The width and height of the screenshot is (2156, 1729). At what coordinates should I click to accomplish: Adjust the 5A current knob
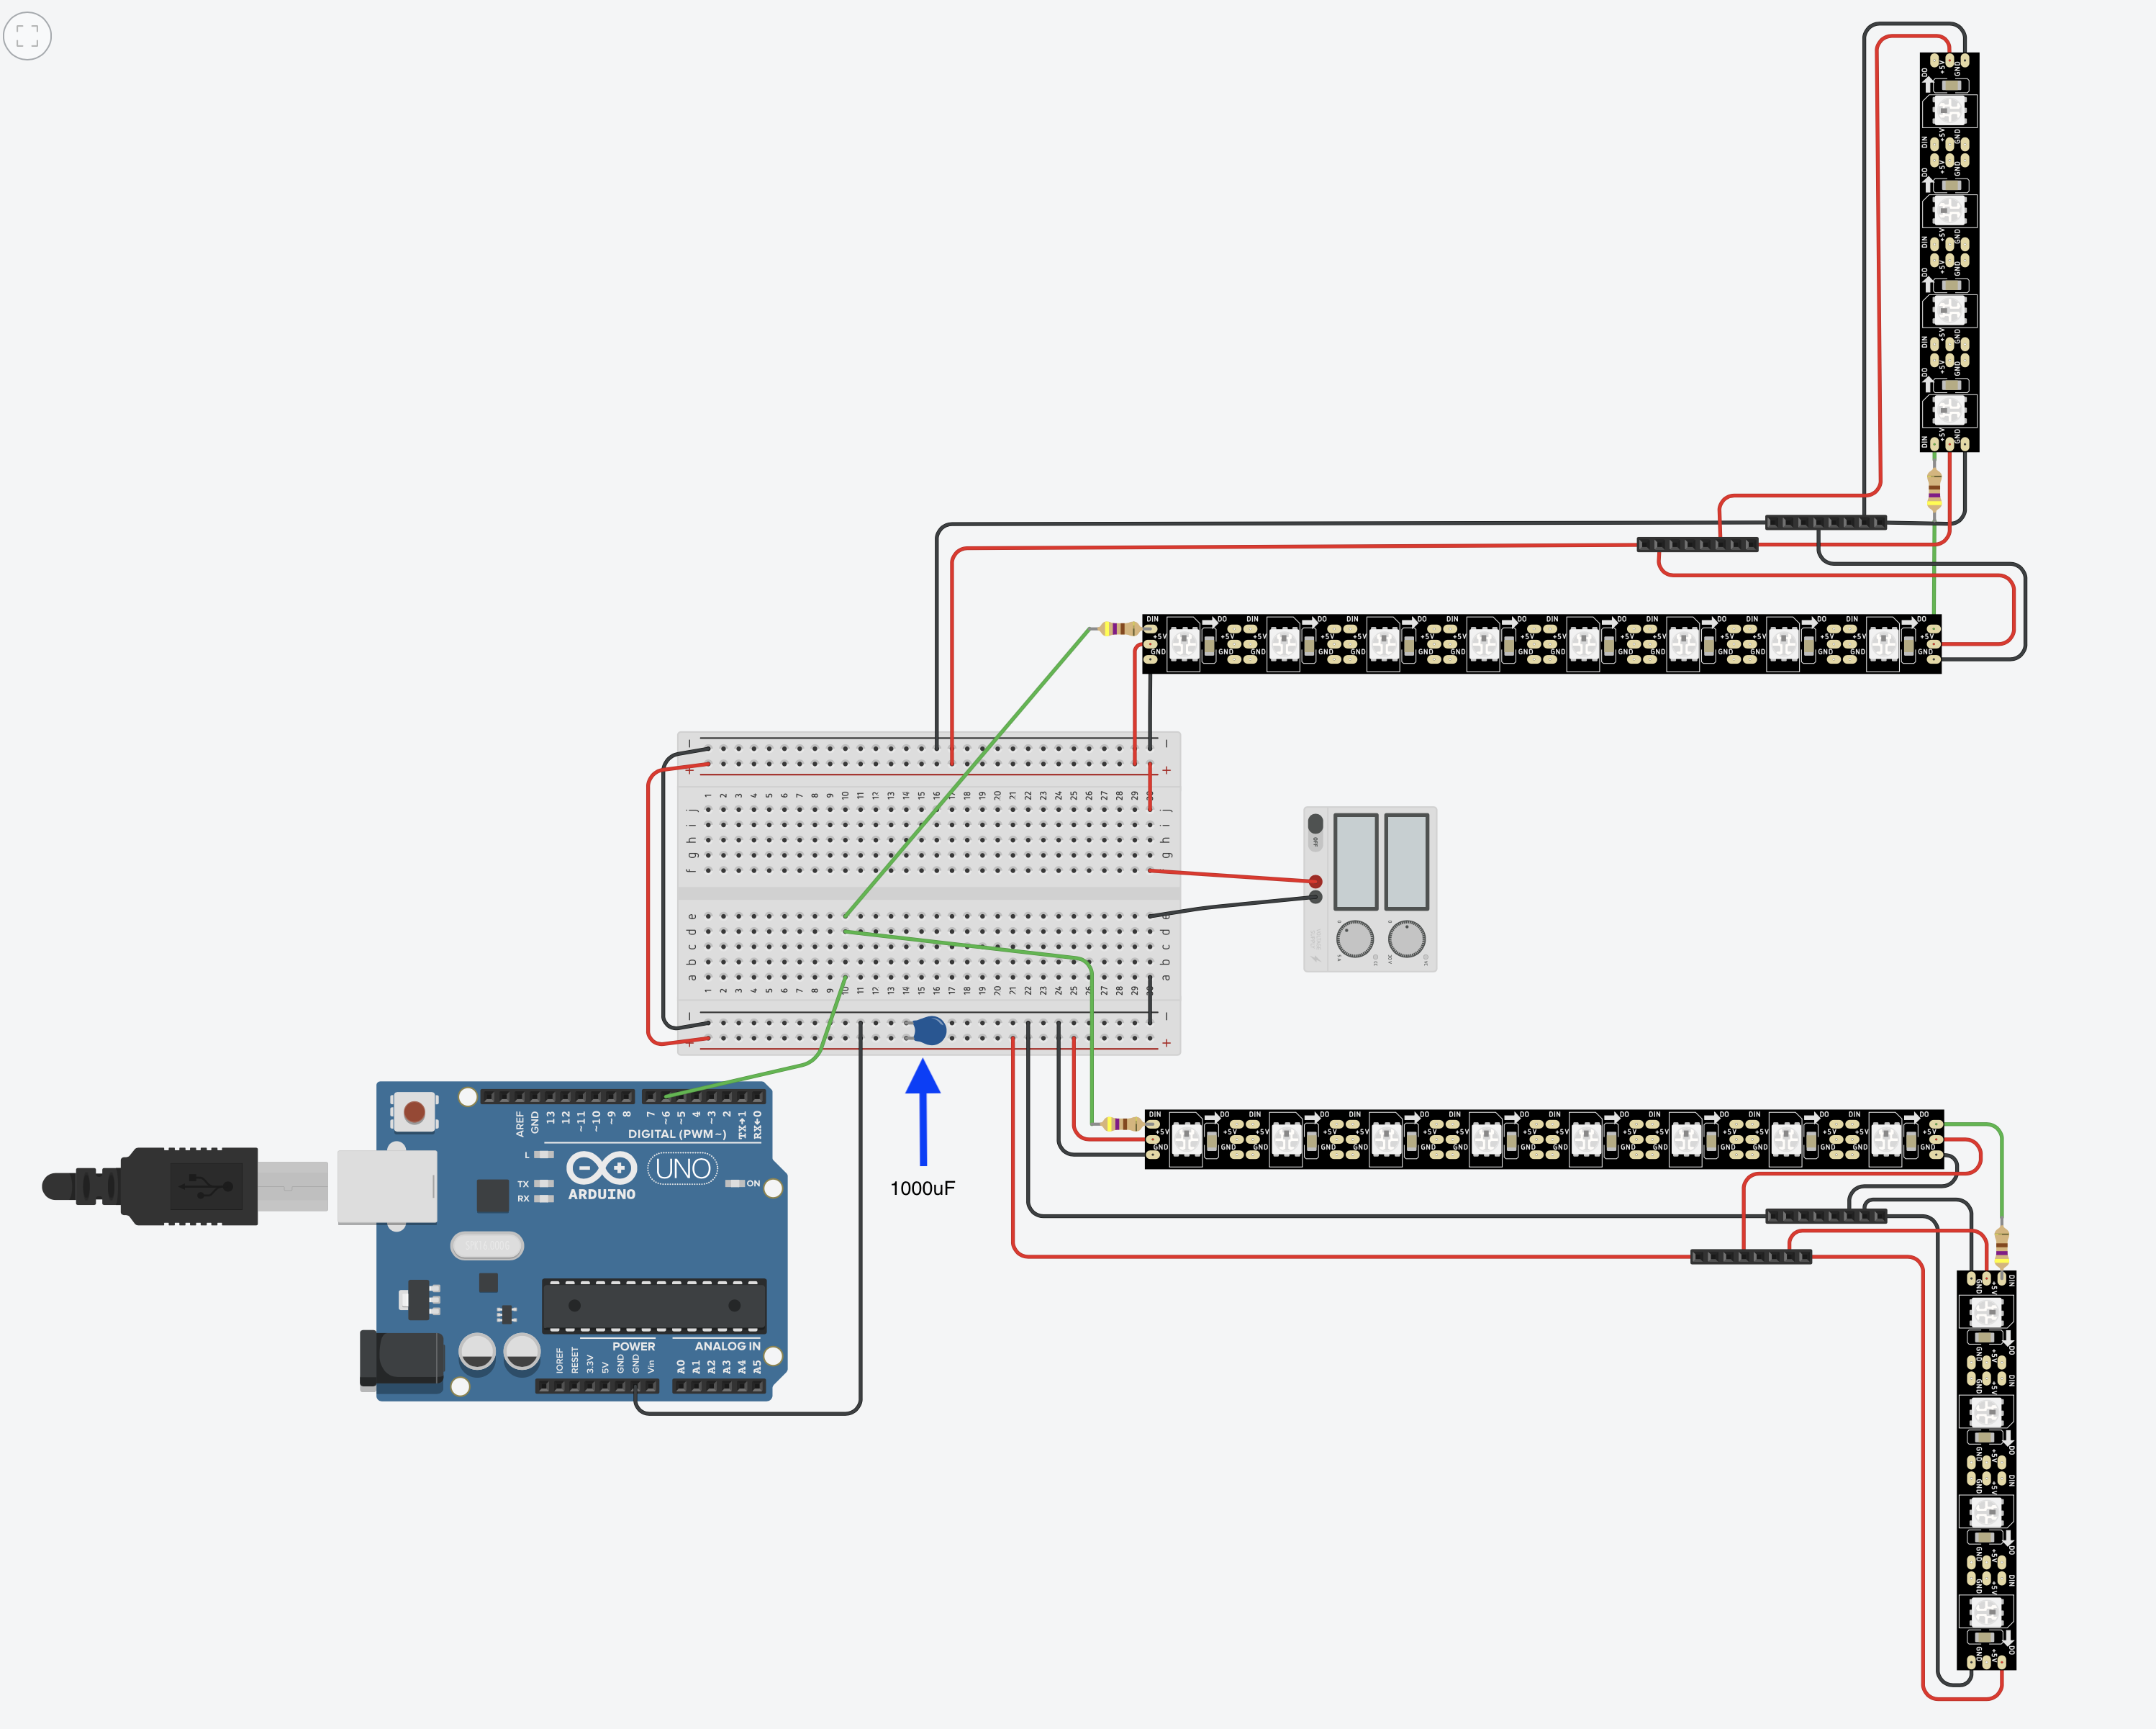1355,940
